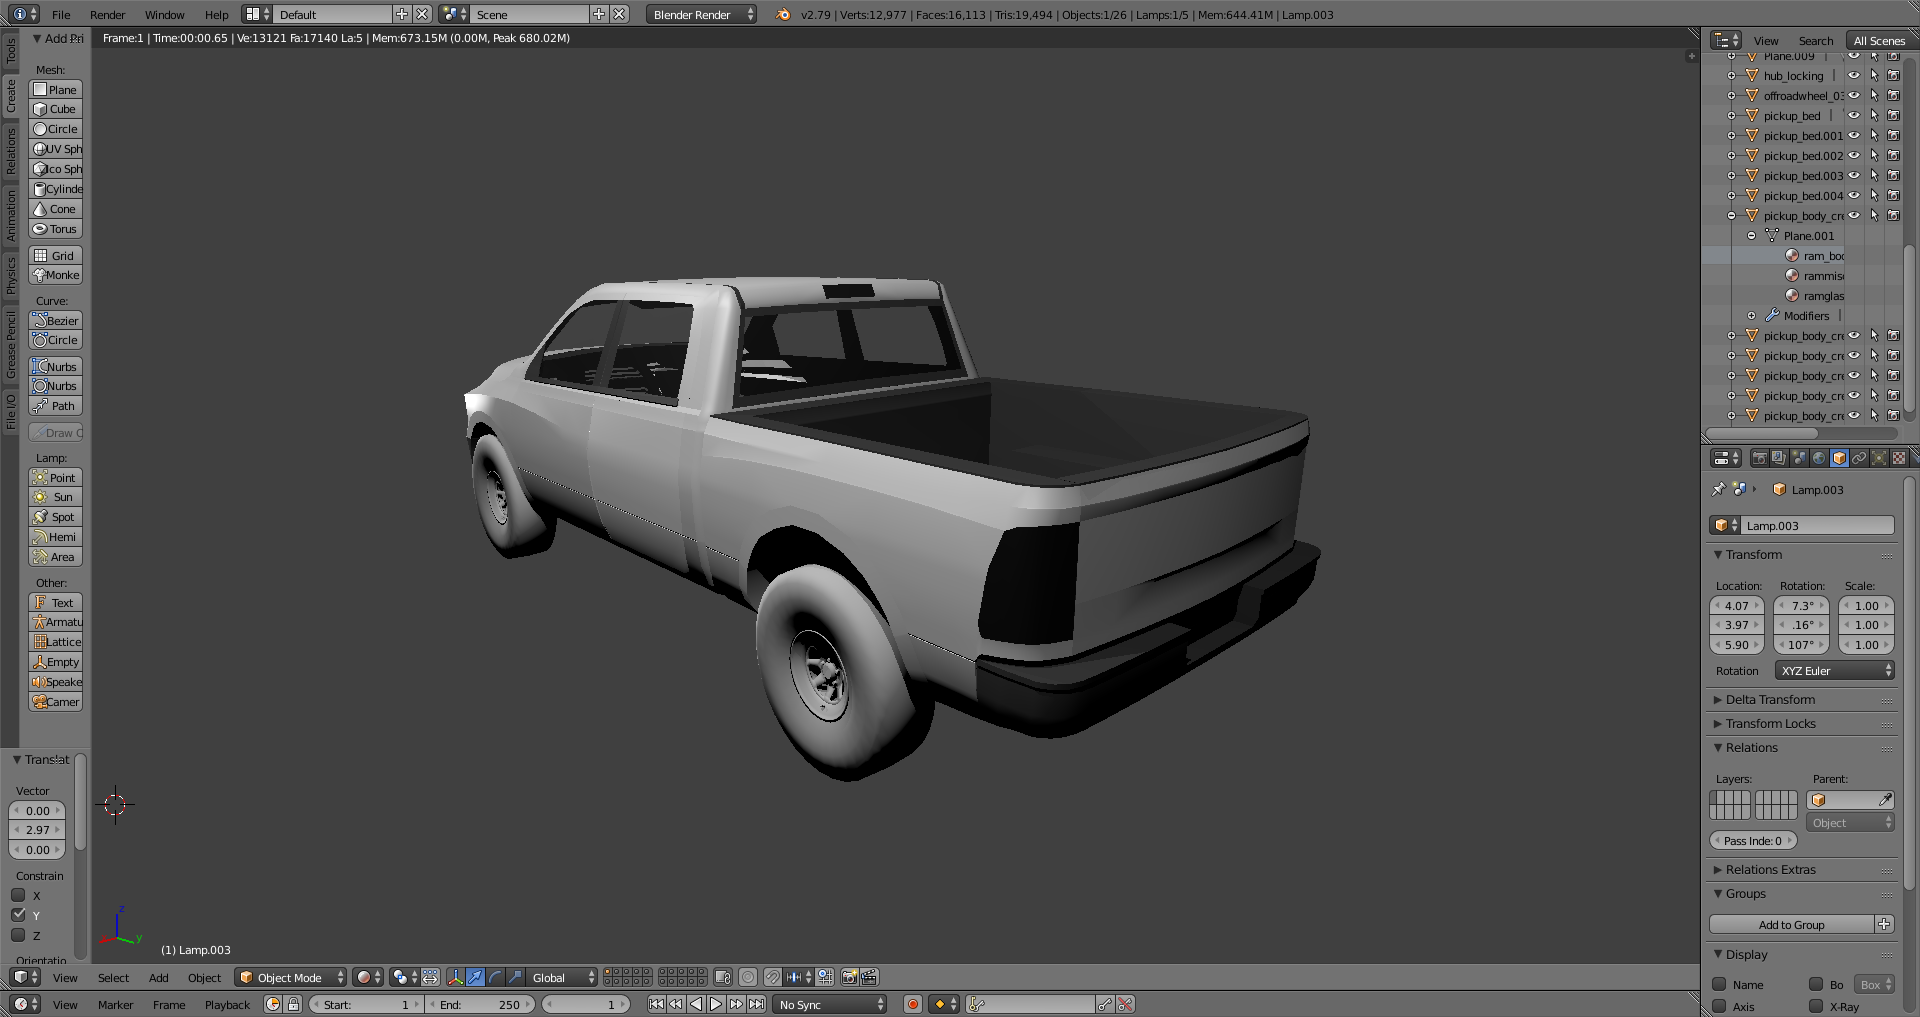Open the Marker menu in timeline
The height and width of the screenshot is (1017, 1920).
tap(115, 1004)
